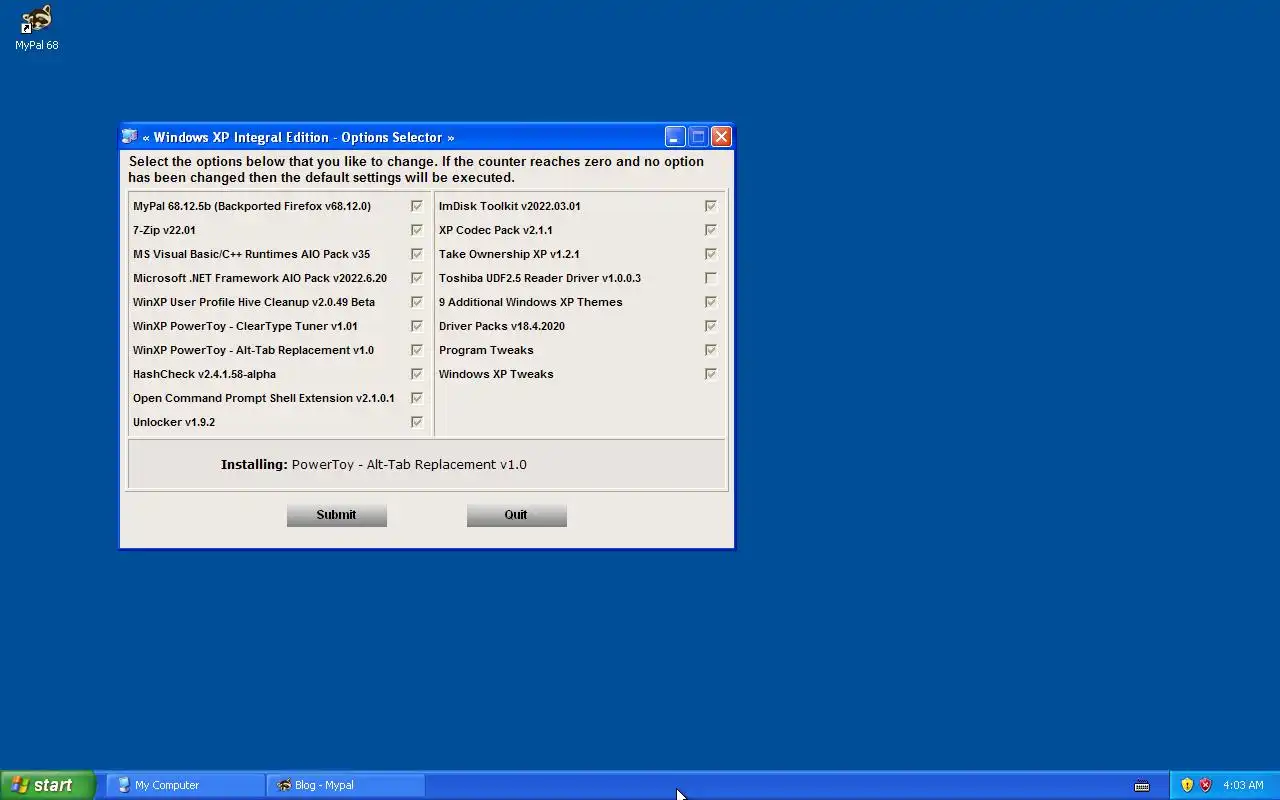Viewport: 1280px width, 800px height.
Task: Switch to the Blog - Mypal taskbar button
Action: [346, 785]
